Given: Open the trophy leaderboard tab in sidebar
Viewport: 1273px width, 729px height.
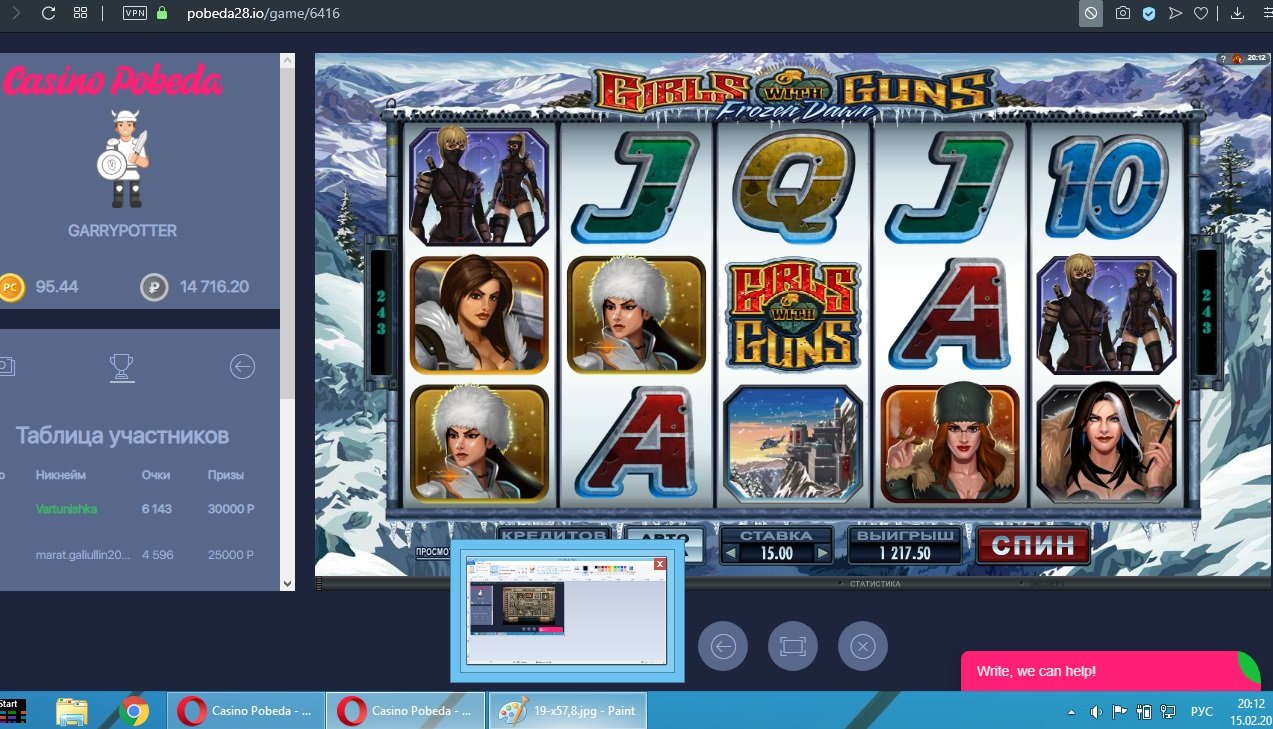Looking at the screenshot, I should [x=122, y=367].
